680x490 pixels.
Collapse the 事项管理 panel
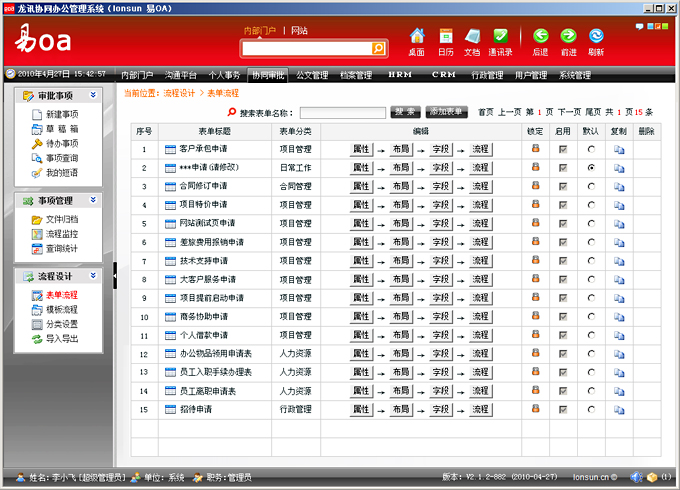(93, 200)
